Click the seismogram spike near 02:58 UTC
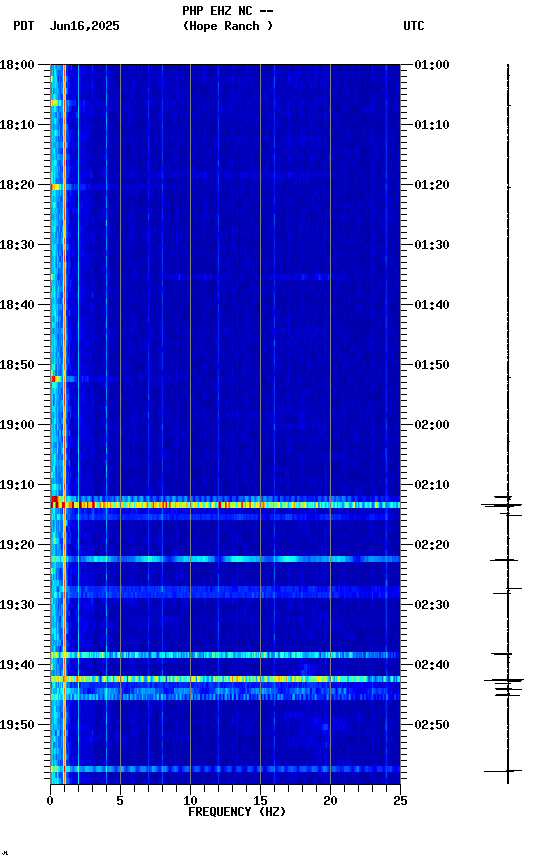This screenshot has height=864, width=552. point(503,771)
